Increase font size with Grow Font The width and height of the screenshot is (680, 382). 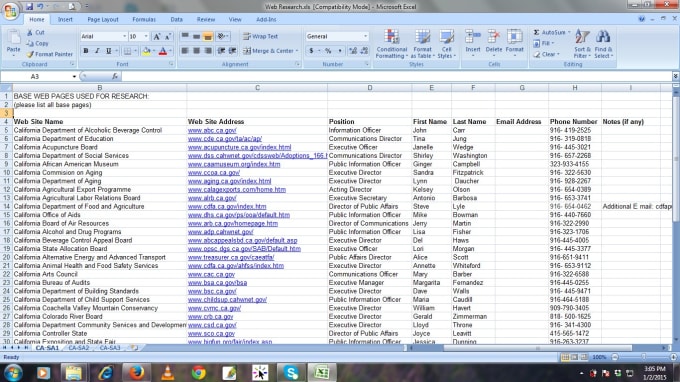pyautogui.click(x=157, y=36)
